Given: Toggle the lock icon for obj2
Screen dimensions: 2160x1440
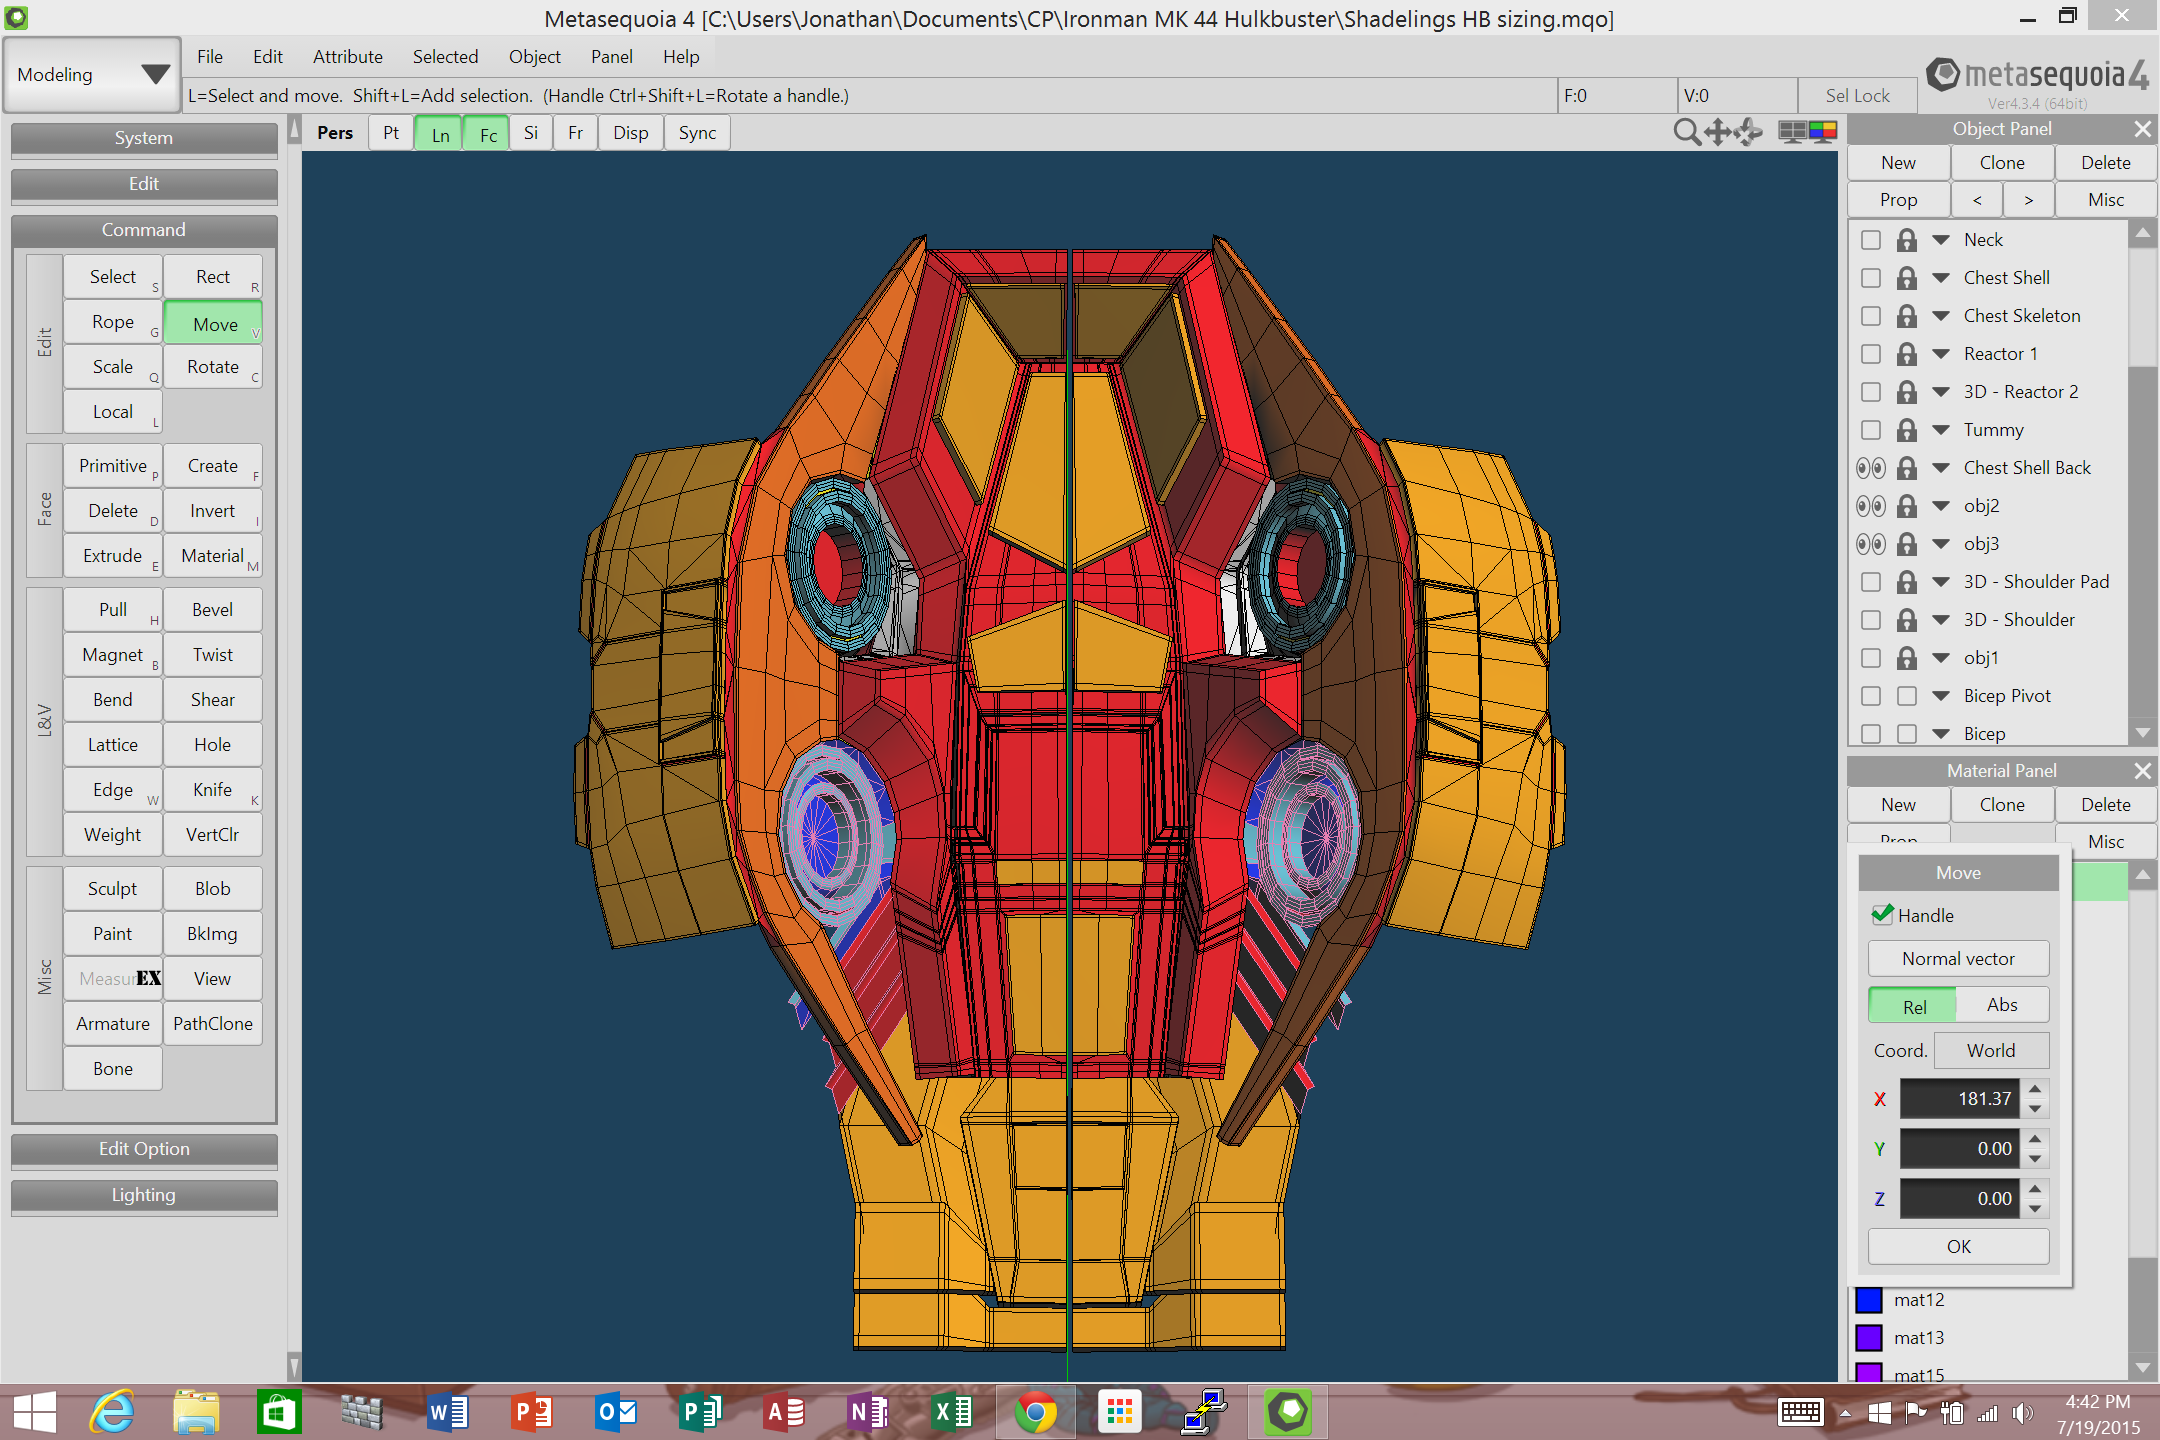Looking at the screenshot, I should pos(1907,506).
